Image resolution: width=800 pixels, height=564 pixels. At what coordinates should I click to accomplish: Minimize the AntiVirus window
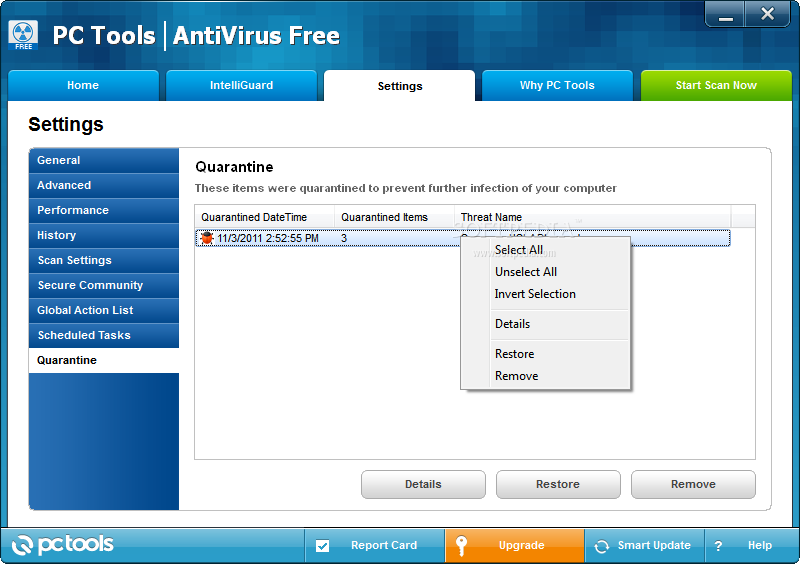[x=726, y=15]
